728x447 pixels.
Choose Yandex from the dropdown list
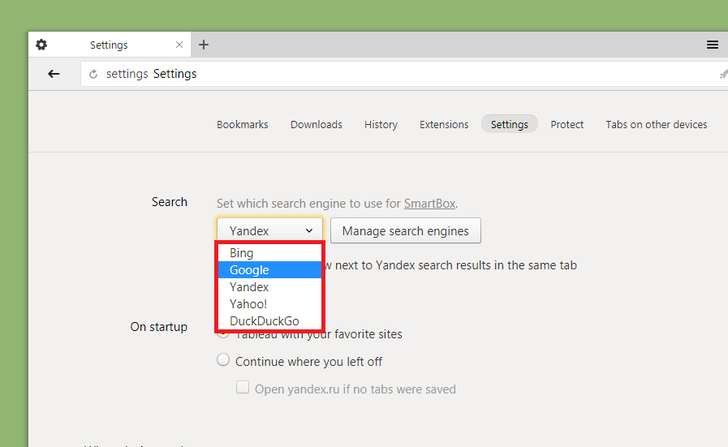pos(270,287)
